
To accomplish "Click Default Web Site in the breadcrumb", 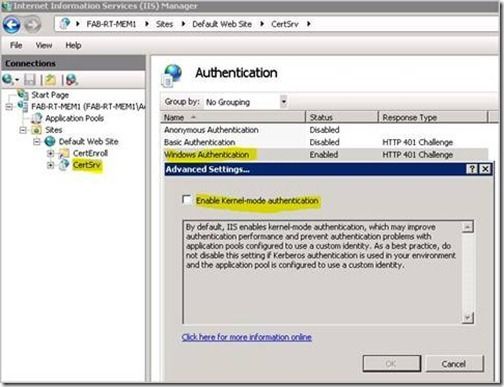I will pyautogui.click(x=222, y=24).
